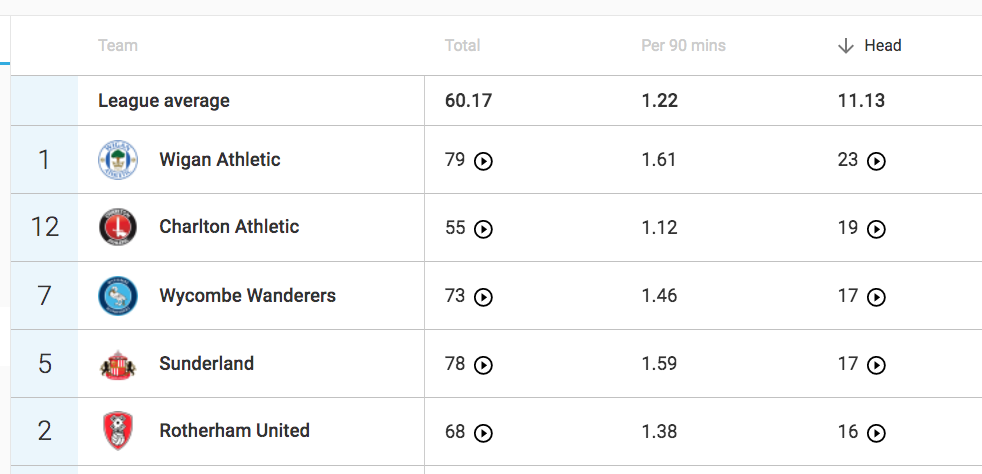The width and height of the screenshot is (982, 474).
Task: Open the Sunderland team name link
Action: [x=206, y=363]
